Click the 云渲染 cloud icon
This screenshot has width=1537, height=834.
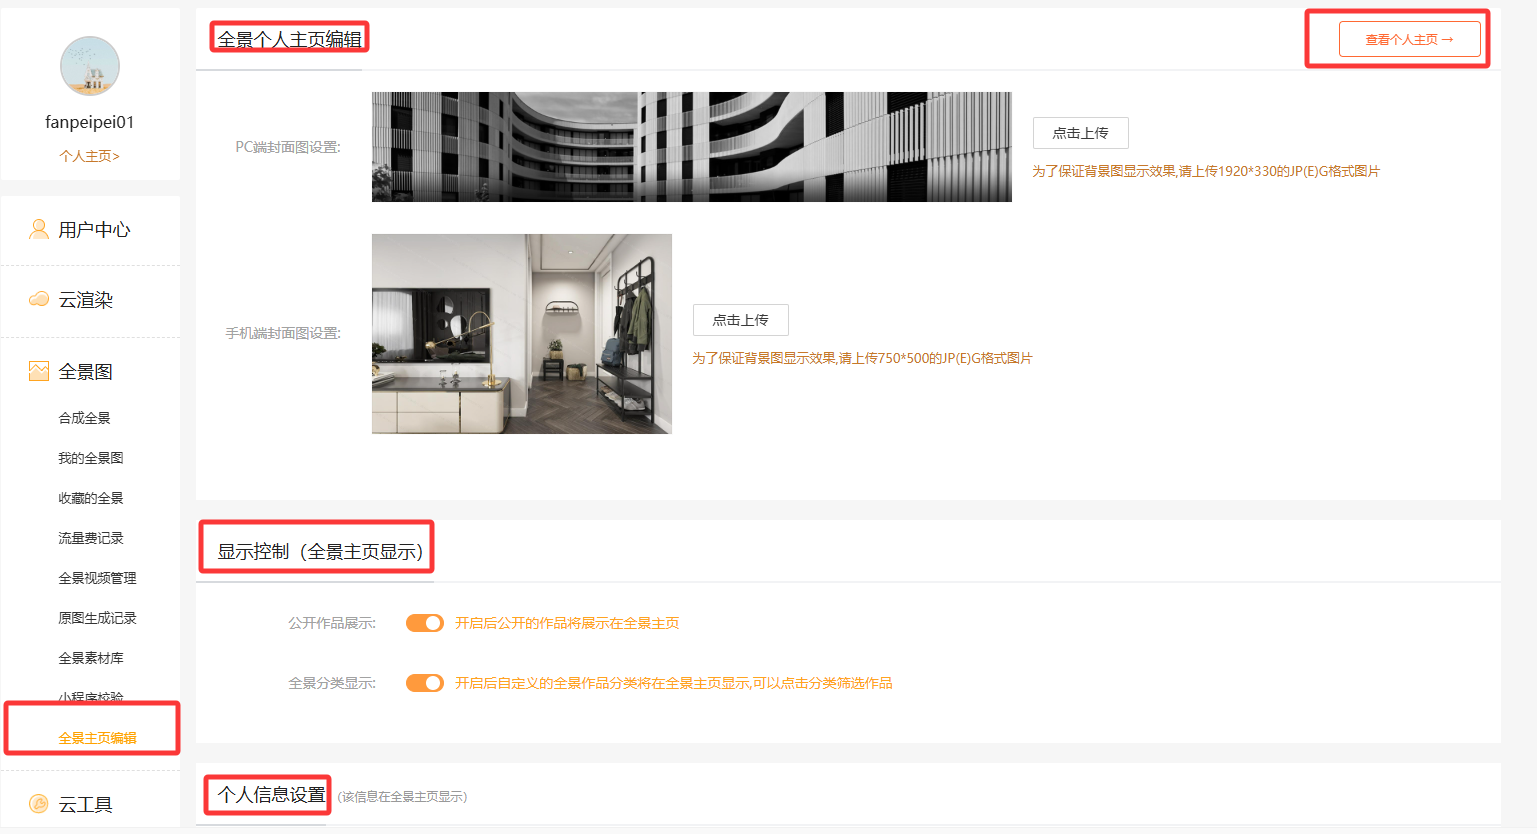pyautogui.click(x=39, y=299)
